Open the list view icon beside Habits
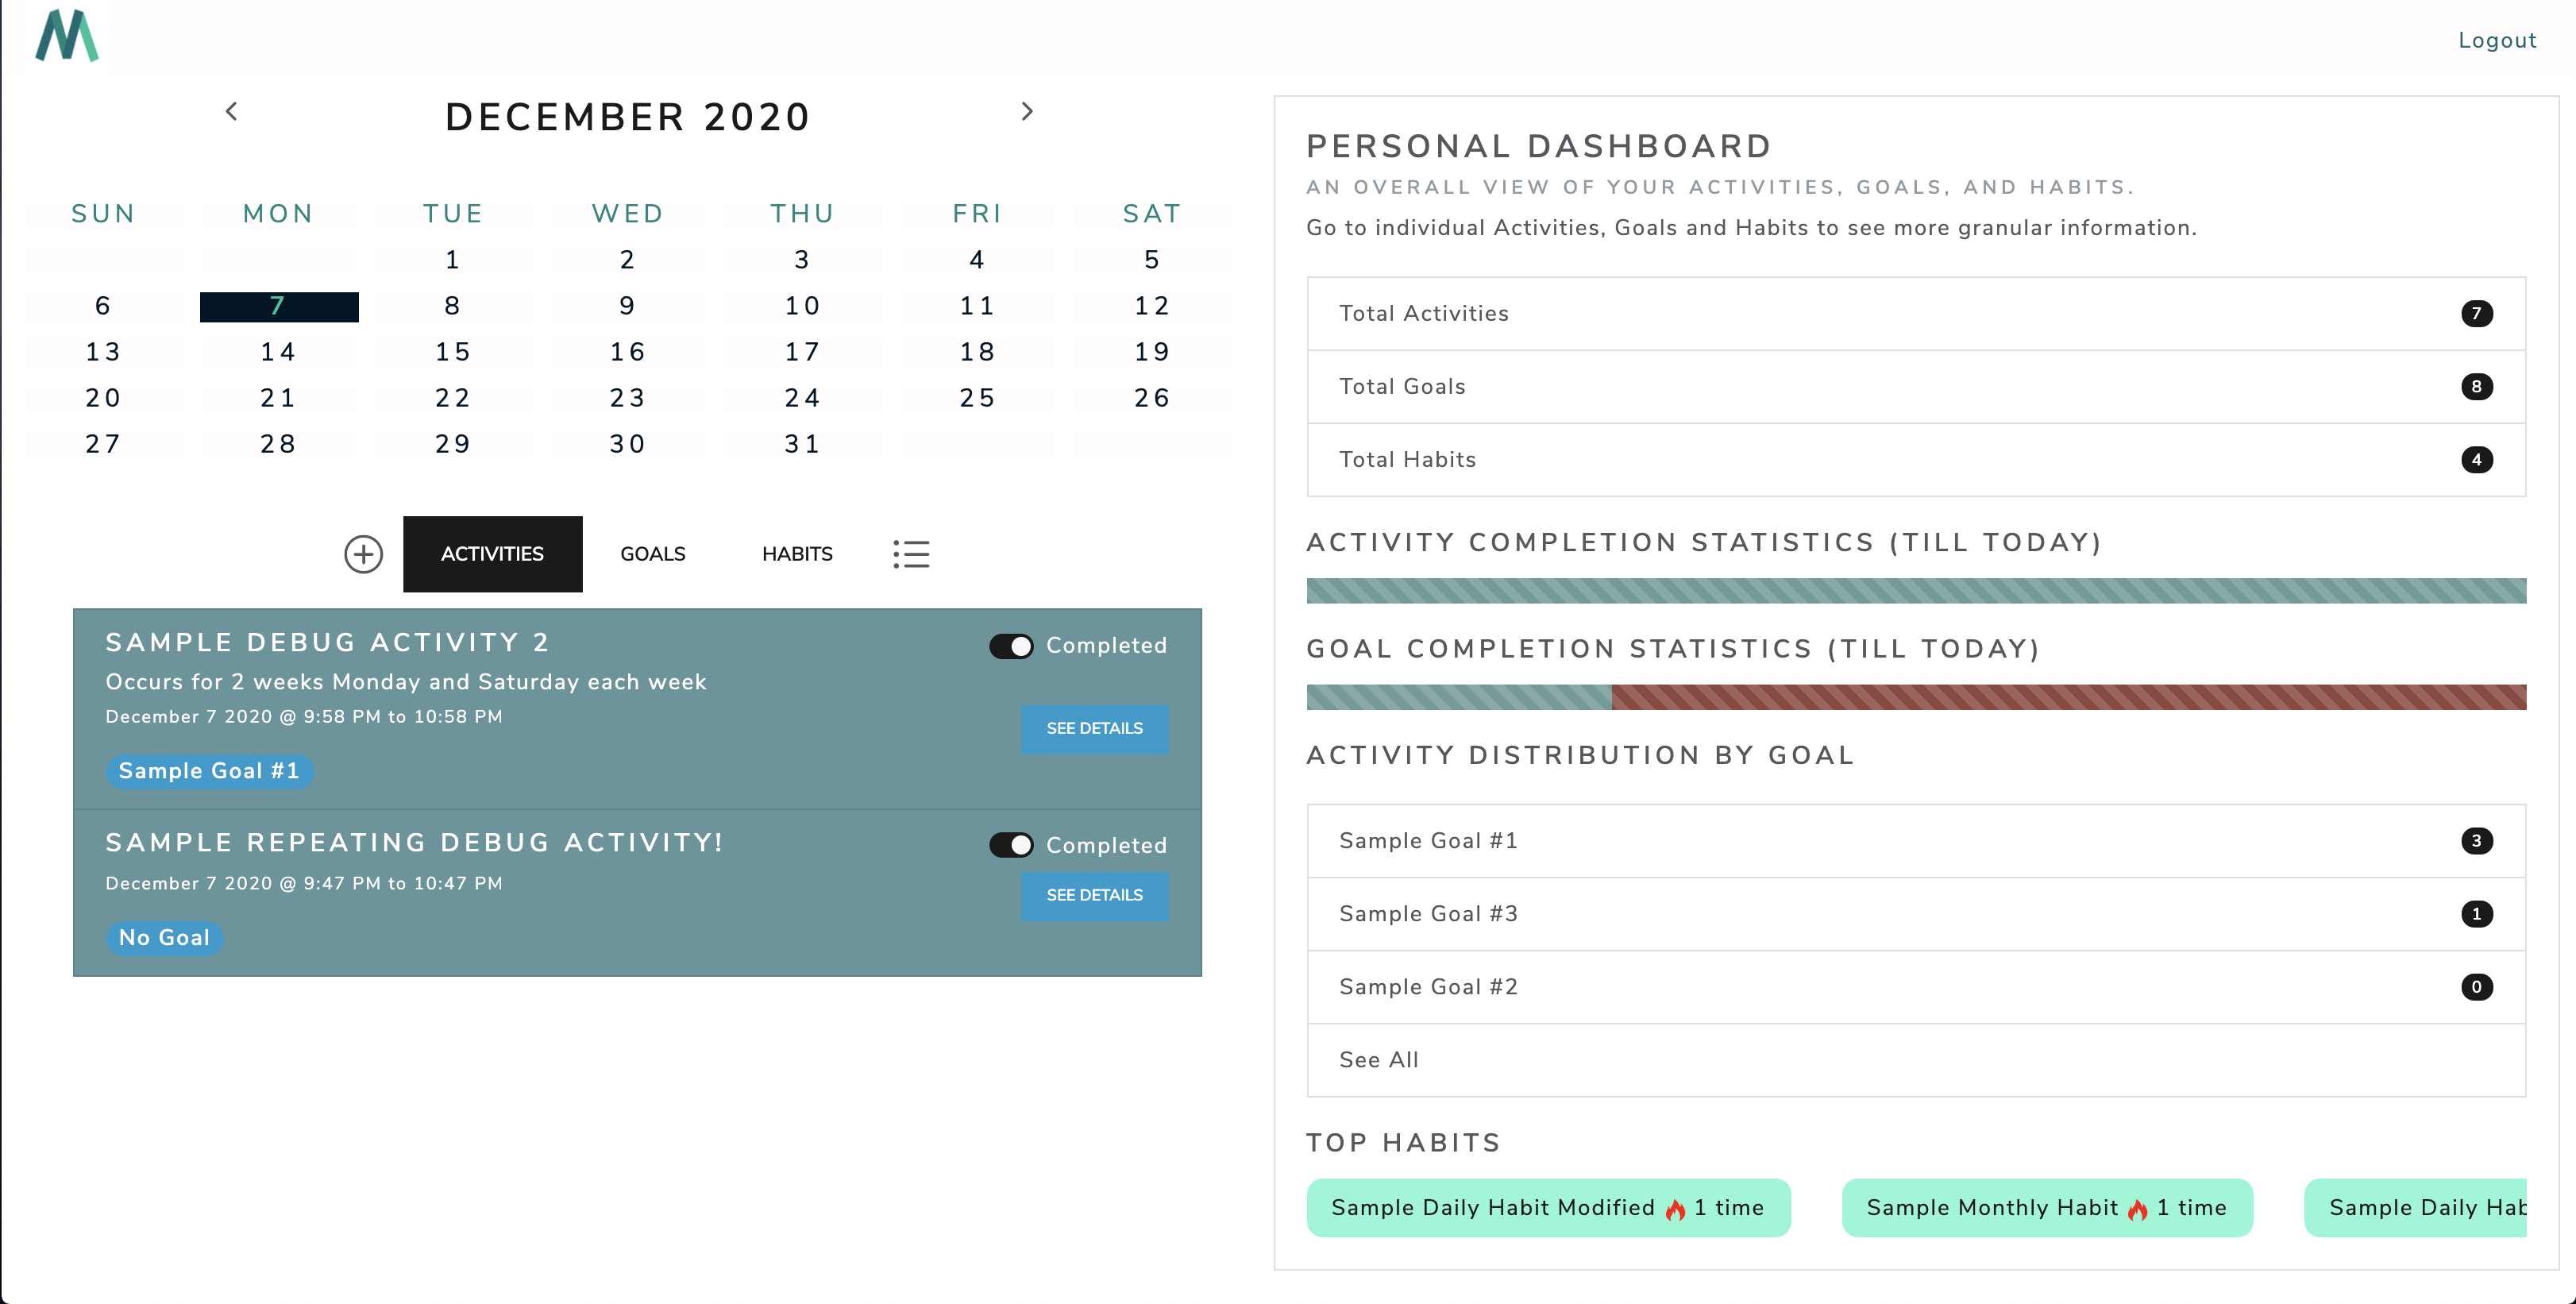 [x=911, y=554]
